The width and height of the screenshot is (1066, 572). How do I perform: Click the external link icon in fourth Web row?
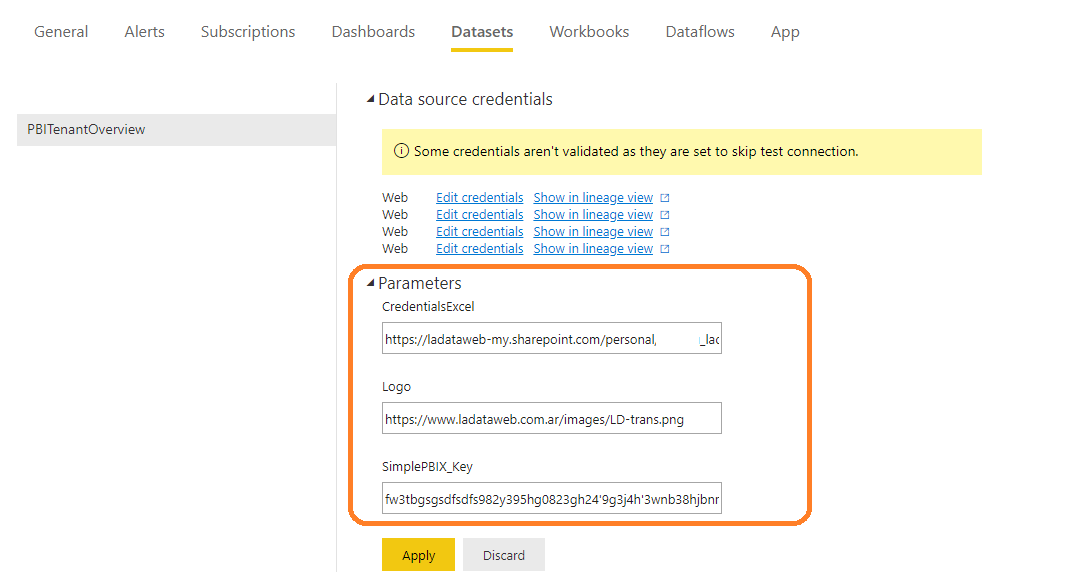tap(665, 249)
